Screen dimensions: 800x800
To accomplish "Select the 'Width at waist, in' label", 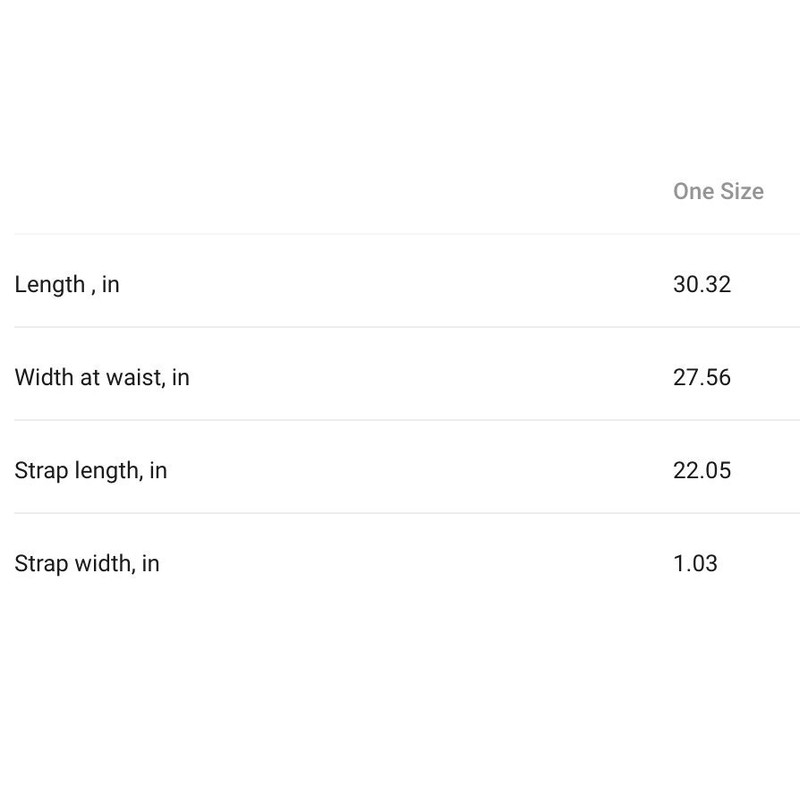I will [x=101, y=377].
